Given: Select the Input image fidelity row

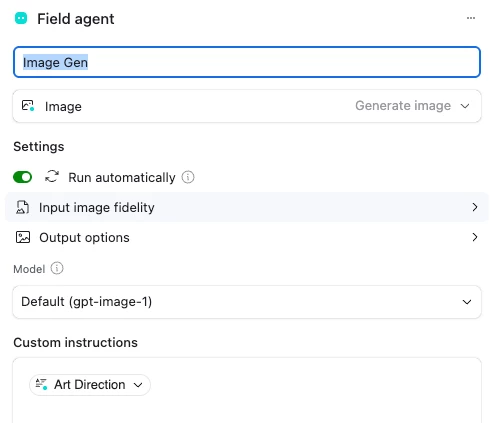Looking at the screenshot, I should (247, 207).
